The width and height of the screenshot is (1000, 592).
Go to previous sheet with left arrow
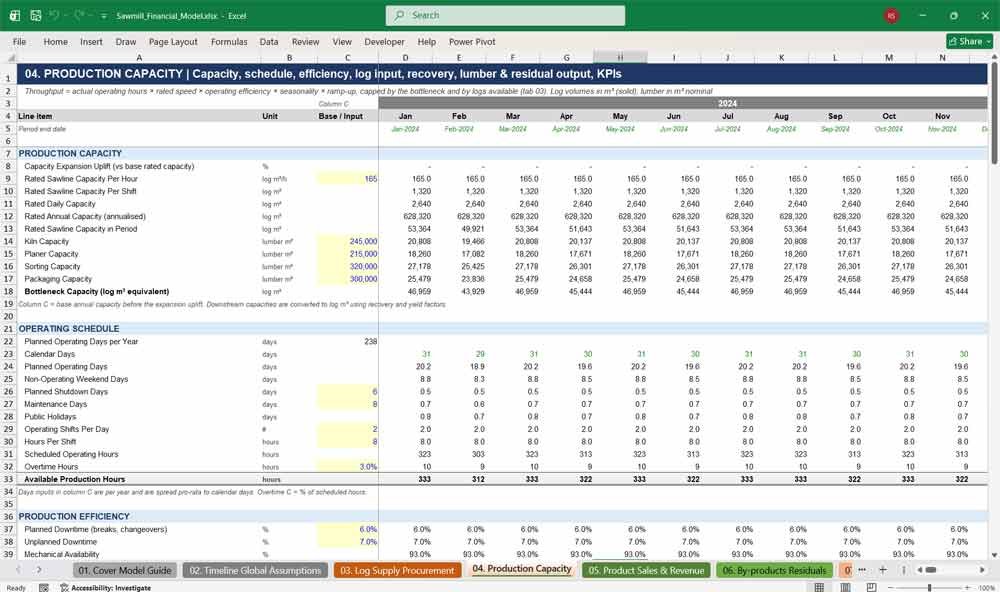[18, 570]
